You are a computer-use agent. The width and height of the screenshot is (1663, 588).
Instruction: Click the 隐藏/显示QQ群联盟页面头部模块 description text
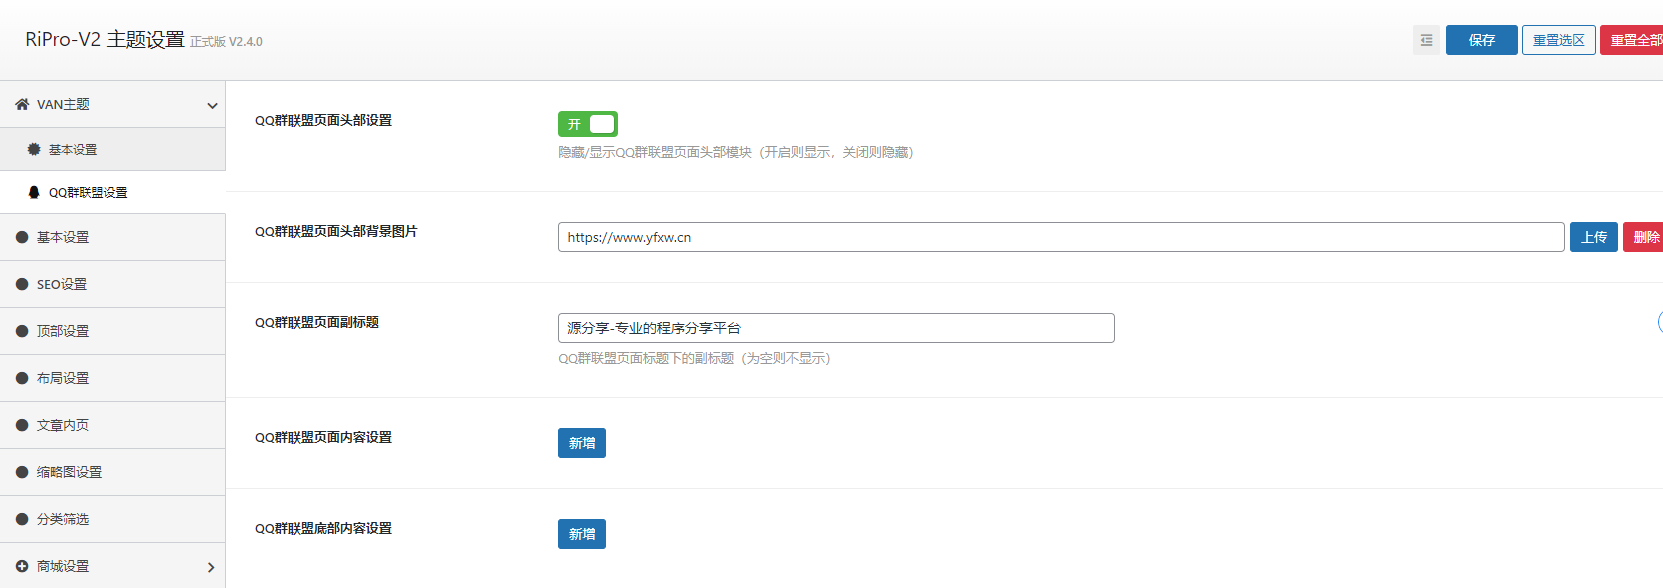tap(736, 152)
